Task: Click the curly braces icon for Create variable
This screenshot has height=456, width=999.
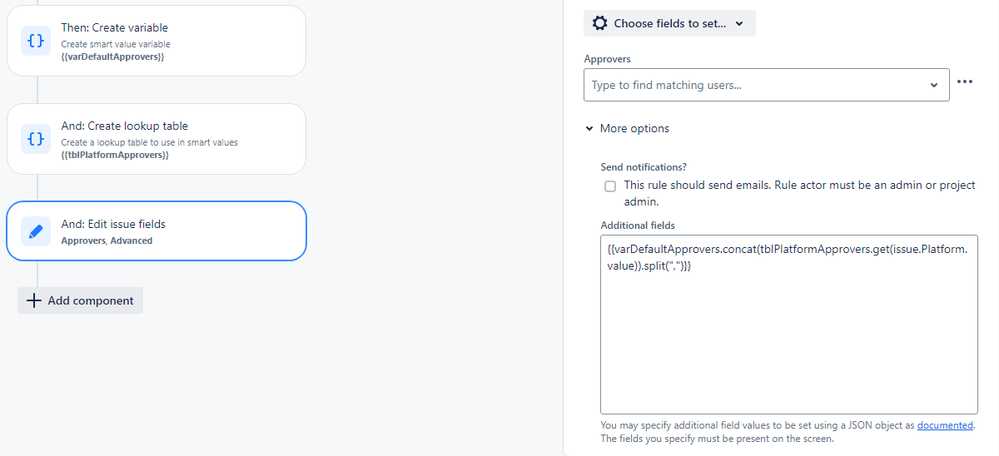Action: pos(36,41)
